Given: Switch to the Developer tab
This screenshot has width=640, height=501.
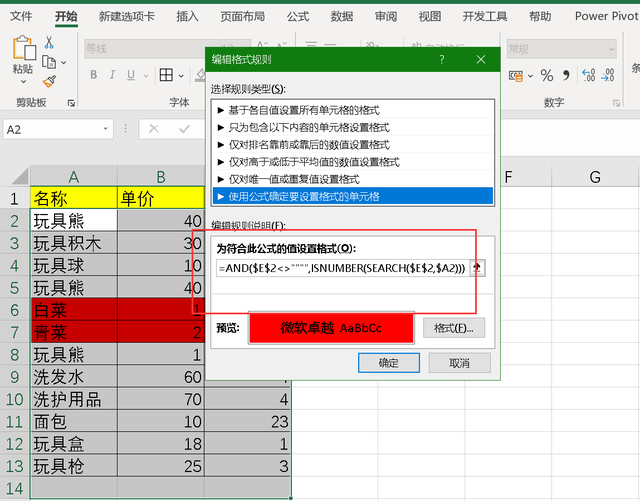Looking at the screenshot, I should pos(485,16).
